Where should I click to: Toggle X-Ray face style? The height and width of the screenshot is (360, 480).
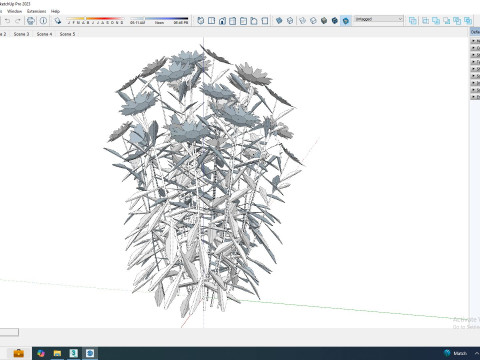pyautogui.click(x=279, y=21)
